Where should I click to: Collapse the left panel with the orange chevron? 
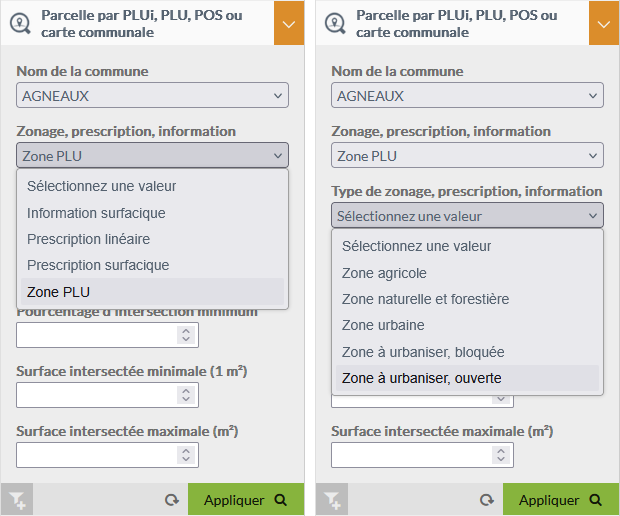(x=289, y=23)
